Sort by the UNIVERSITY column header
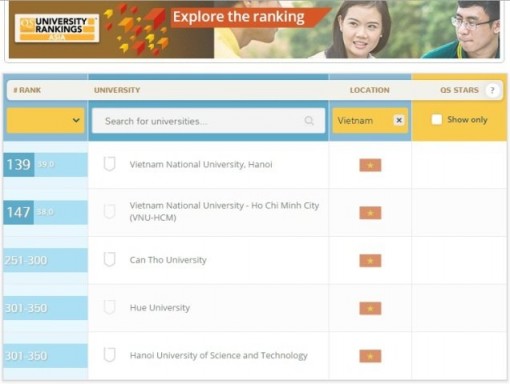This screenshot has height=384, width=510. [x=117, y=90]
